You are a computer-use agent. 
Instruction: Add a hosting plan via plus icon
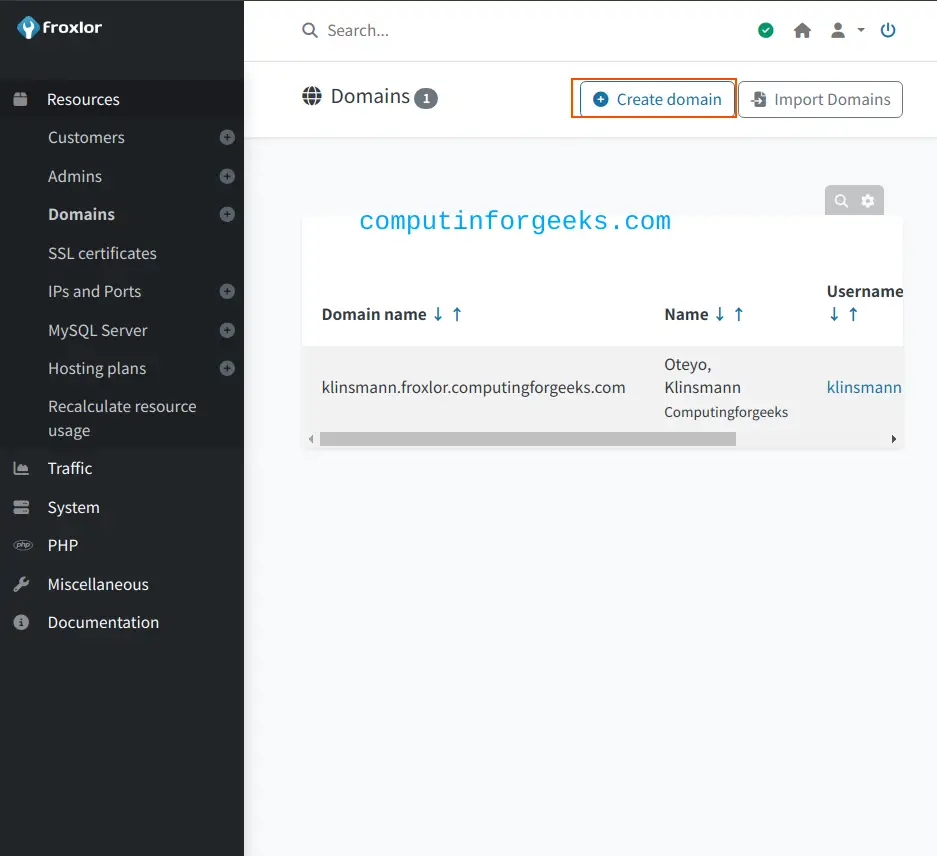point(227,368)
